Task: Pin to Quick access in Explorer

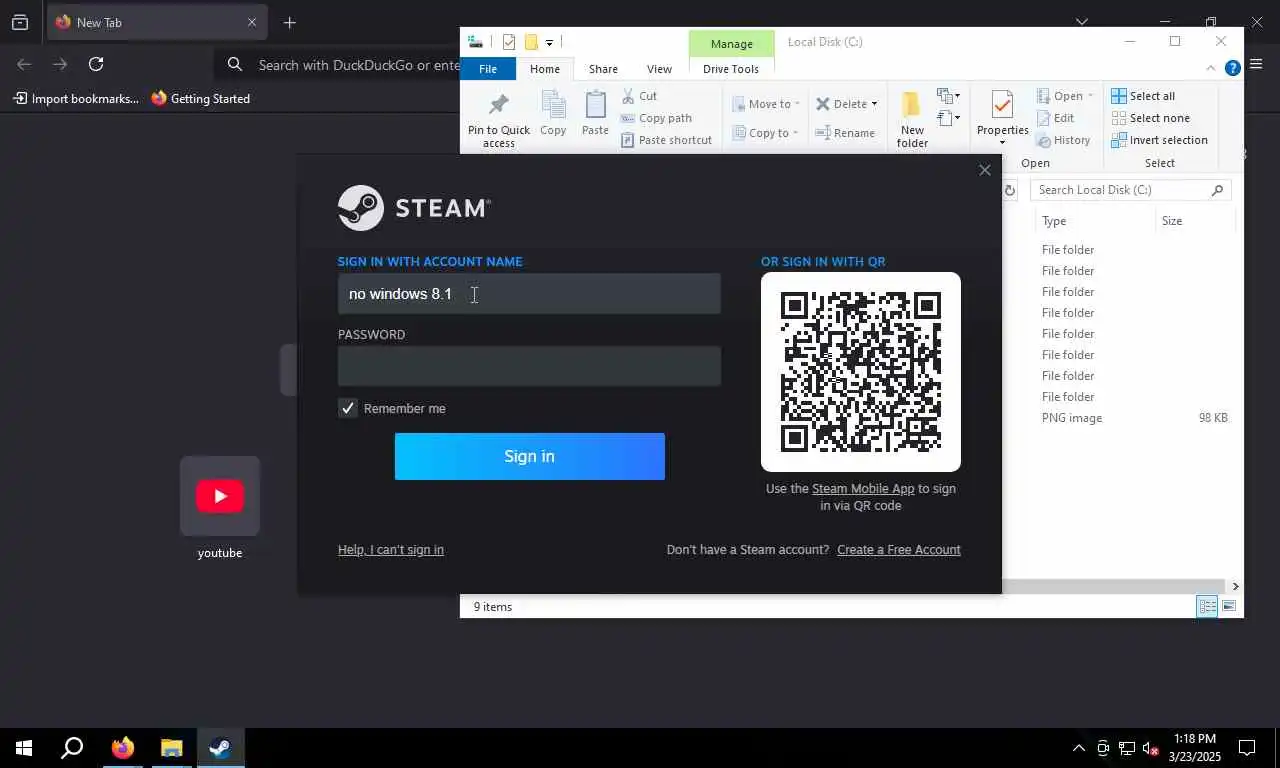Action: click(499, 120)
